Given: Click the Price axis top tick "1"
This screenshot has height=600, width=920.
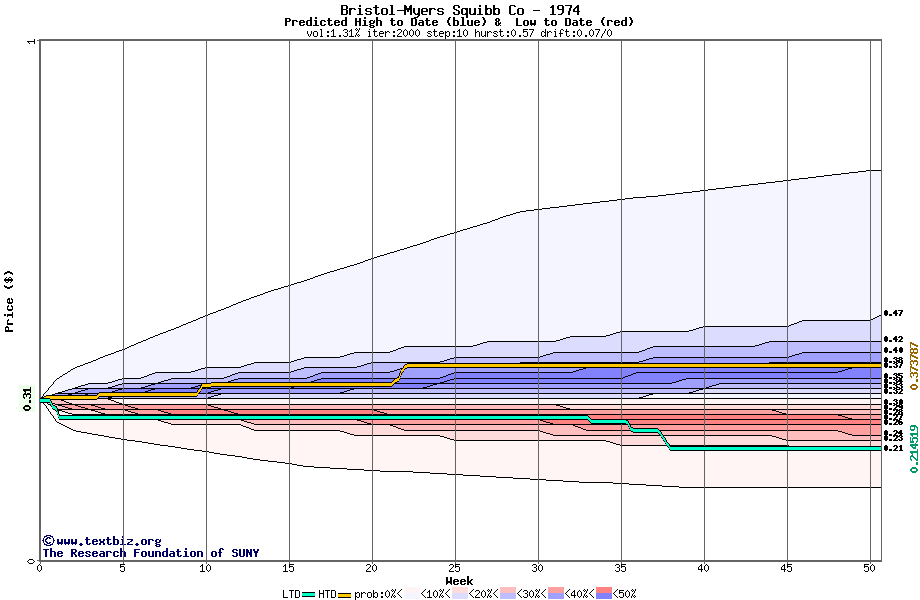Looking at the screenshot, I should (32, 42).
